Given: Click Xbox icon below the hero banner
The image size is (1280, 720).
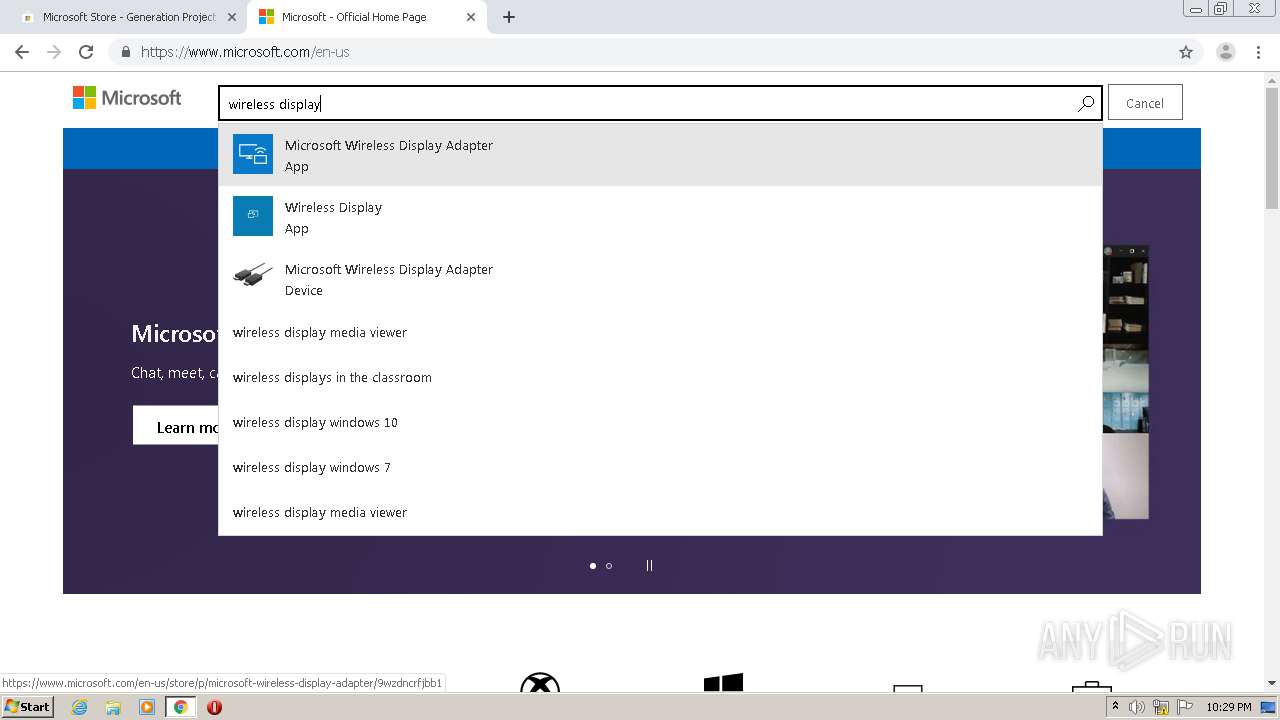Looking at the screenshot, I should tap(540, 682).
